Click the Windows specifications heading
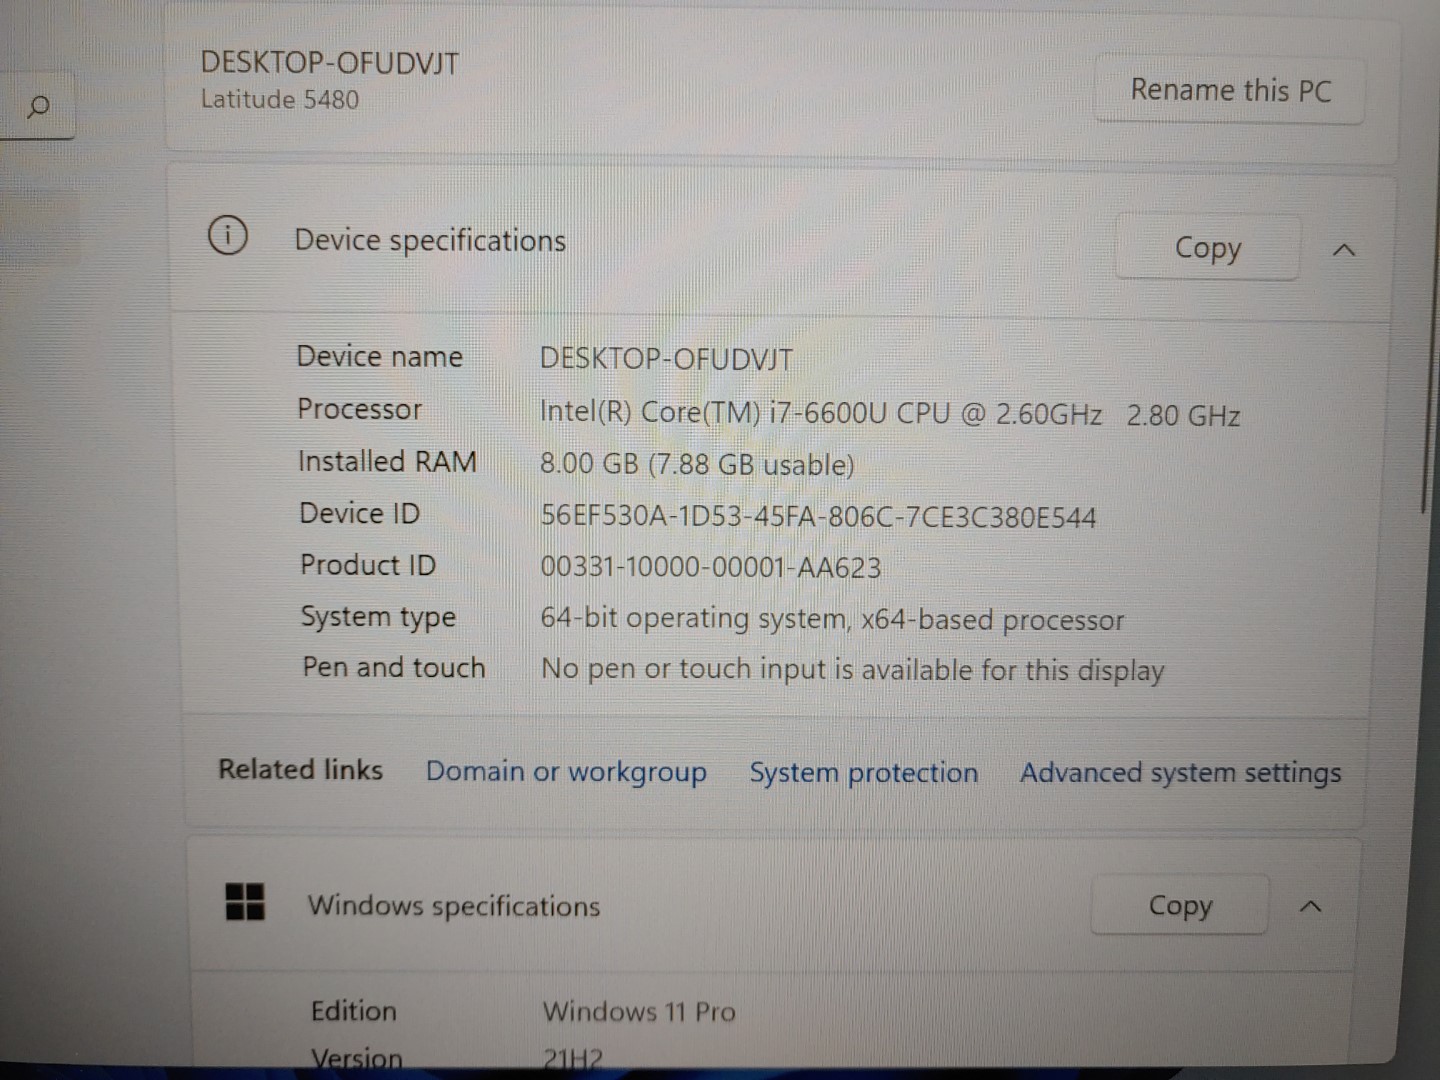This screenshot has width=1440, height=1080. point(454,905)
